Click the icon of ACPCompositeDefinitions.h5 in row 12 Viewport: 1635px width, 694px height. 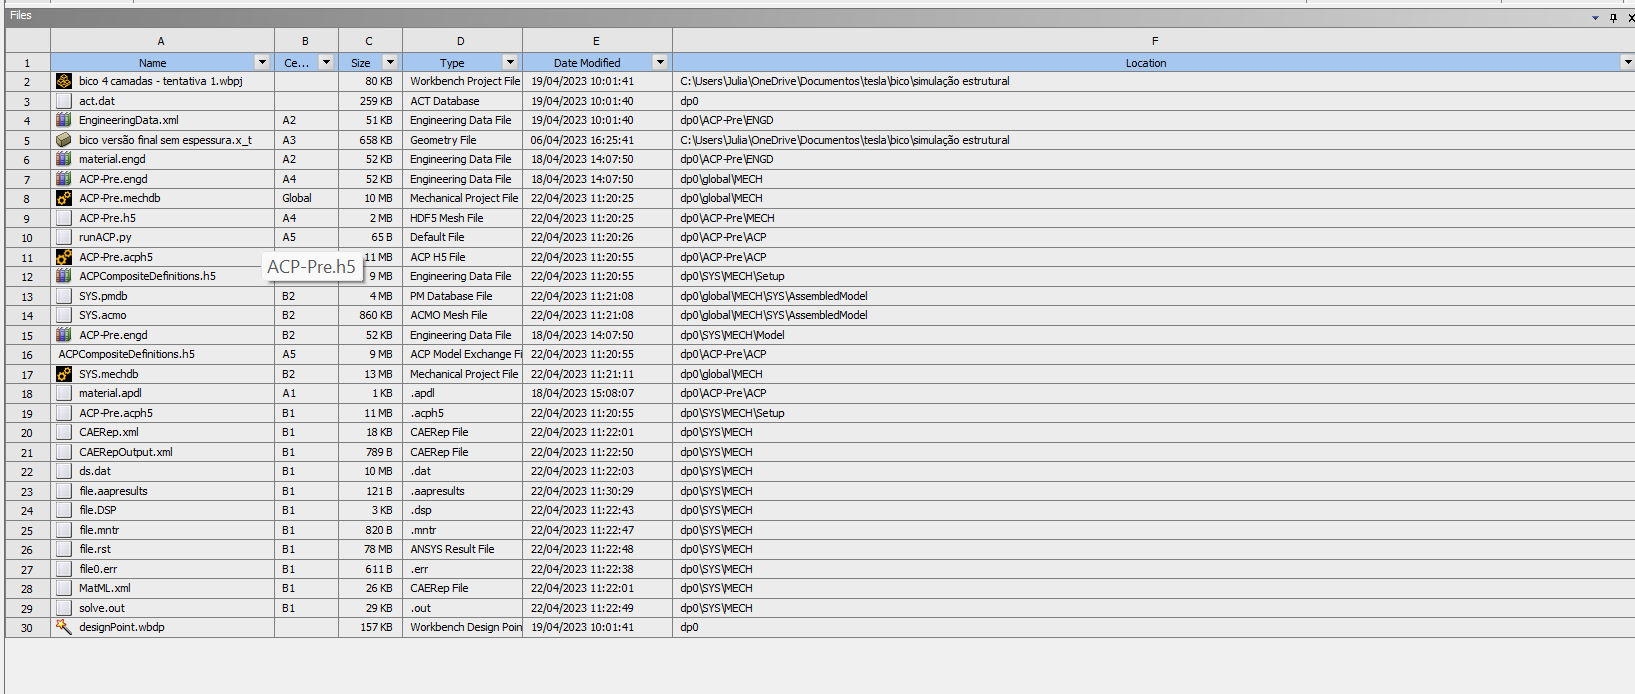click(64, 276)
